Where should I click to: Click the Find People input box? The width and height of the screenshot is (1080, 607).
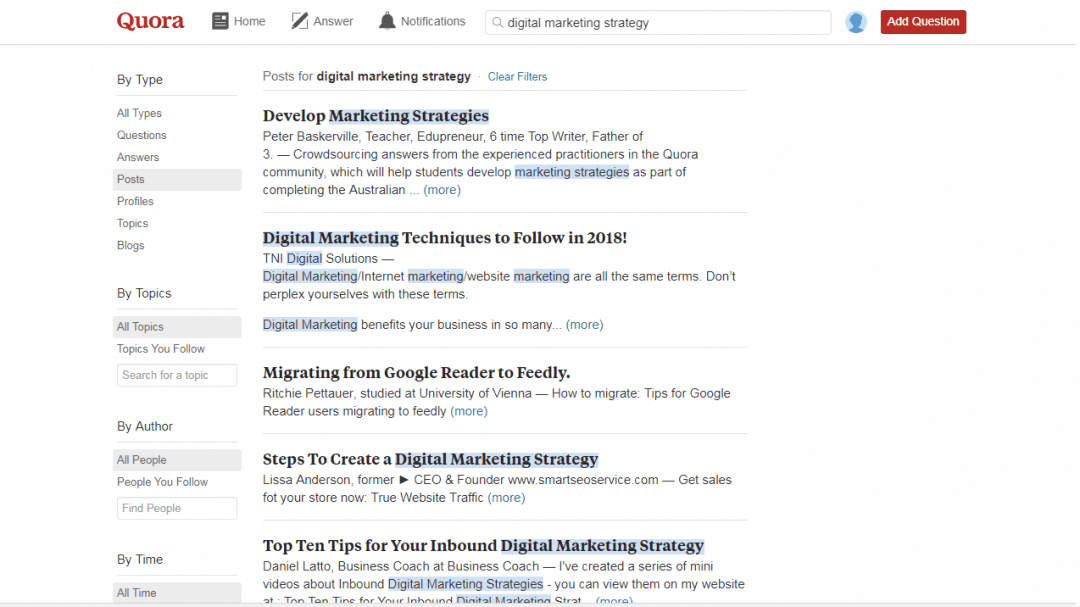coord(177,508)
